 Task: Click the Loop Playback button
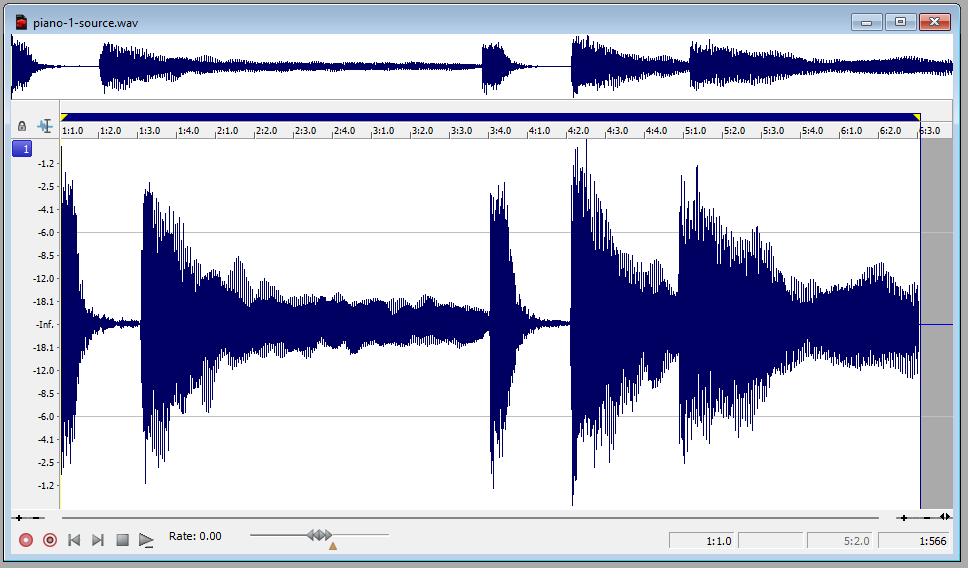point(49,540)
